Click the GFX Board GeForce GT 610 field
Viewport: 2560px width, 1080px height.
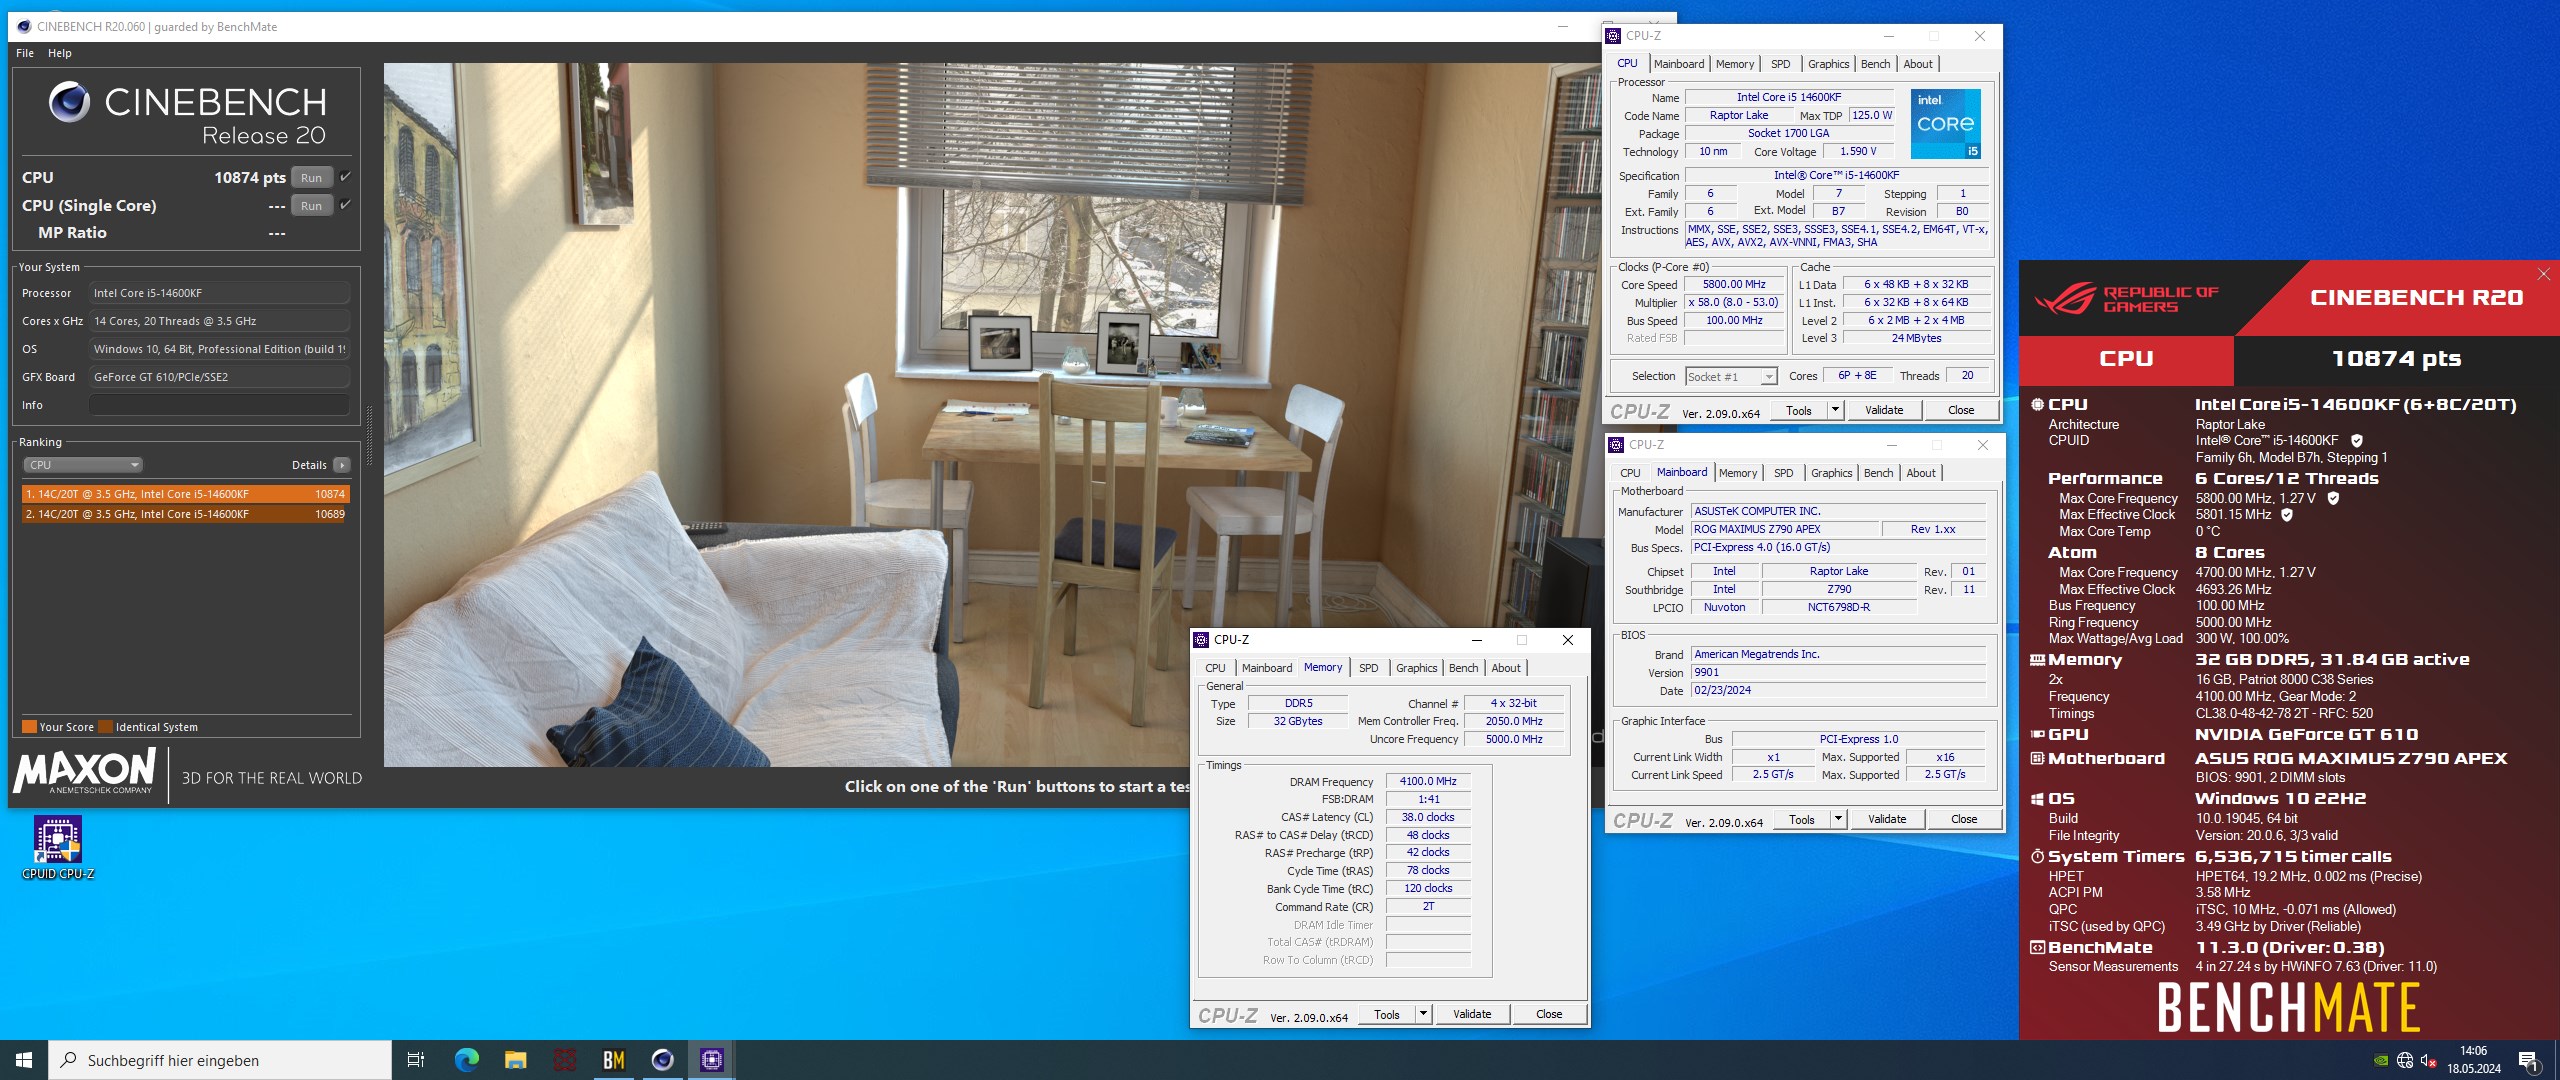coord(219,377)
